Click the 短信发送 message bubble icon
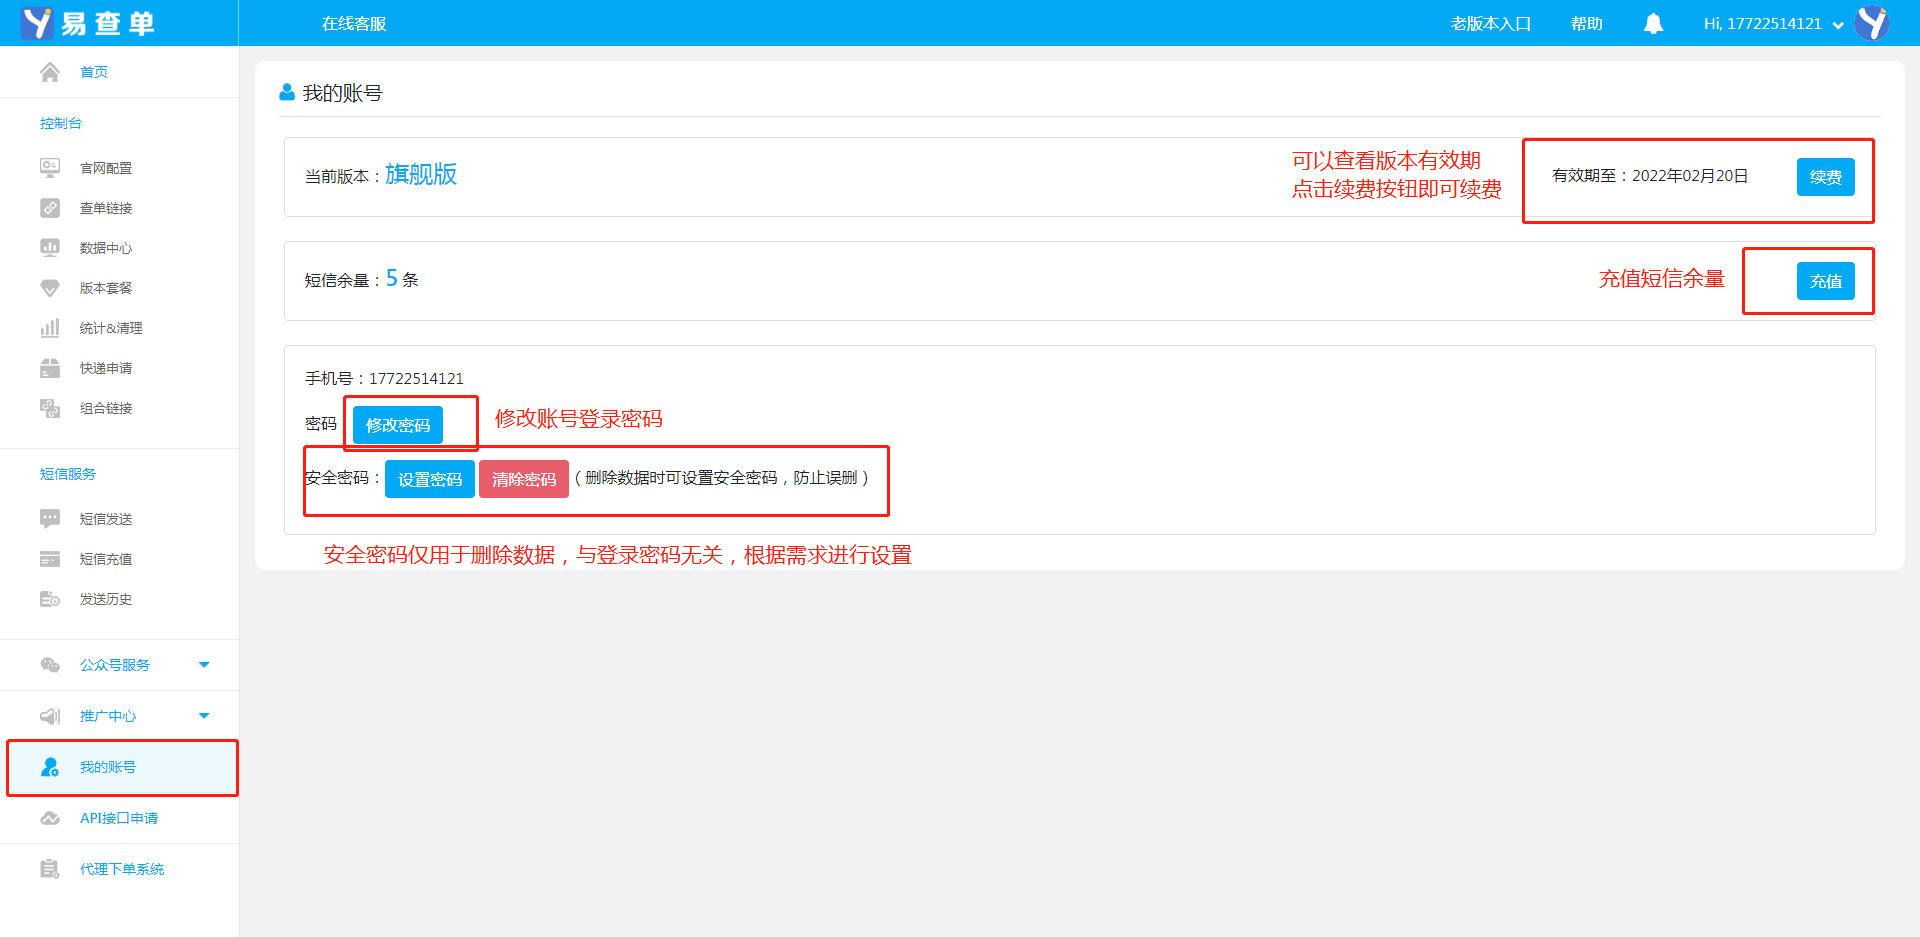The width and height of the screenshot is (1920, 937). pos(50,519)
